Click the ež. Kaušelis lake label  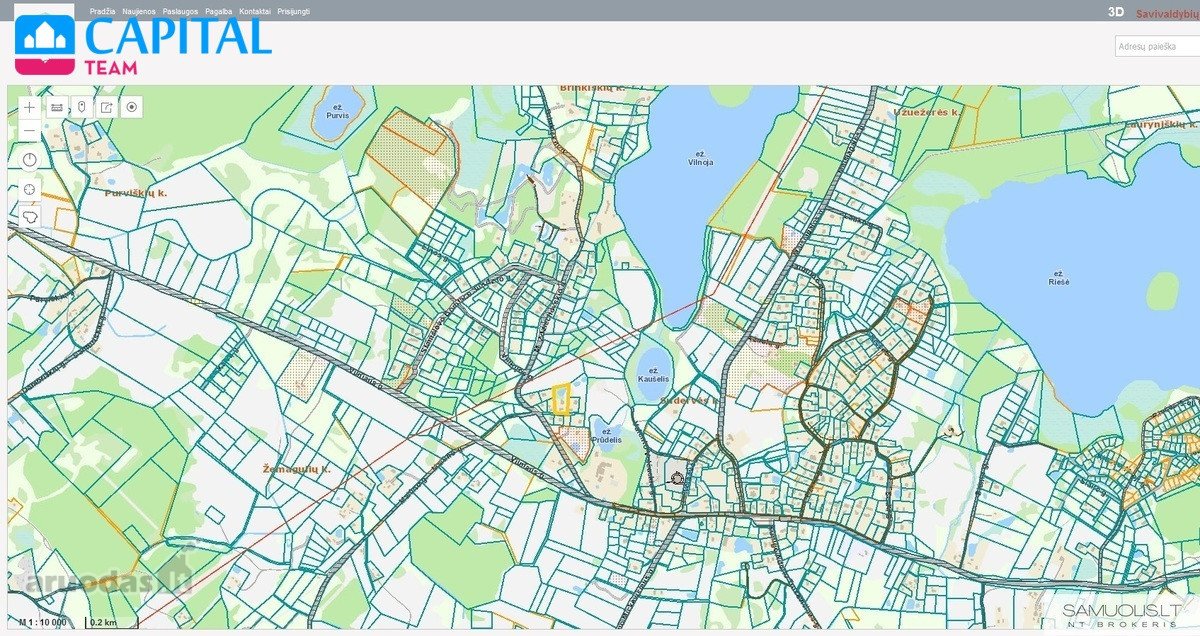651,375
